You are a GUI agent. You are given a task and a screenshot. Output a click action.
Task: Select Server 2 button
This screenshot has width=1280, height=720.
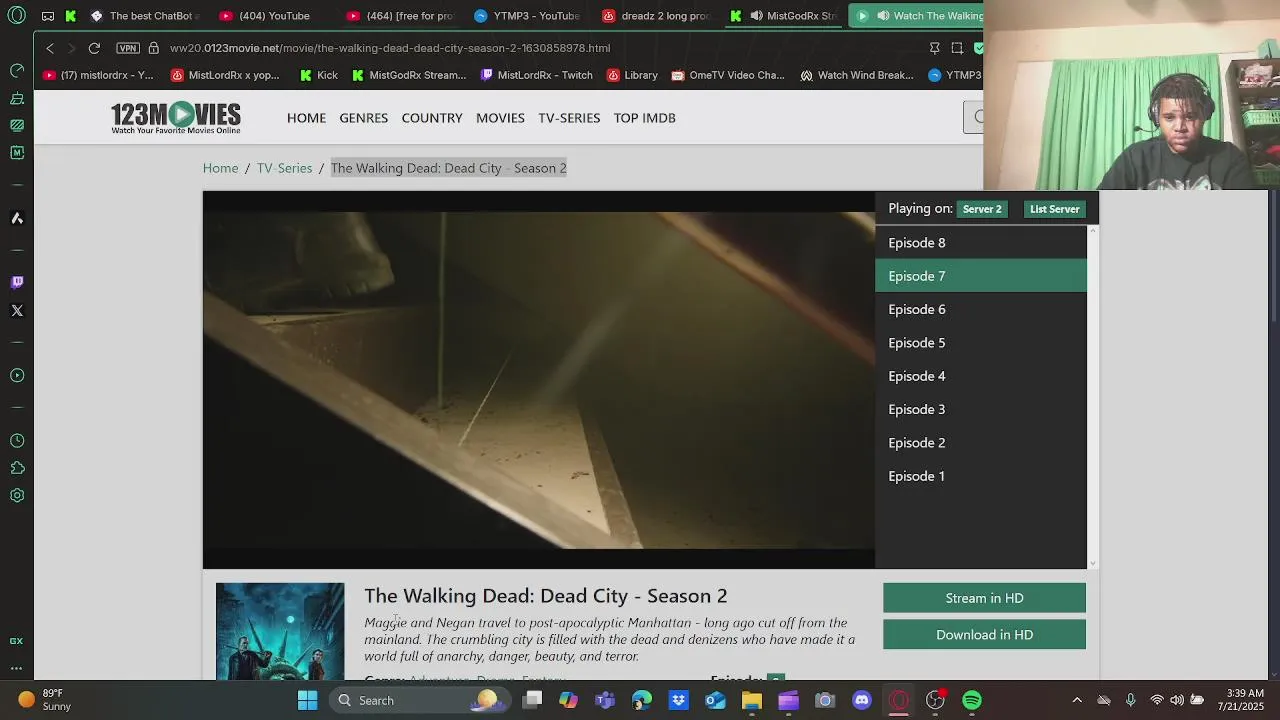(982, 209)
